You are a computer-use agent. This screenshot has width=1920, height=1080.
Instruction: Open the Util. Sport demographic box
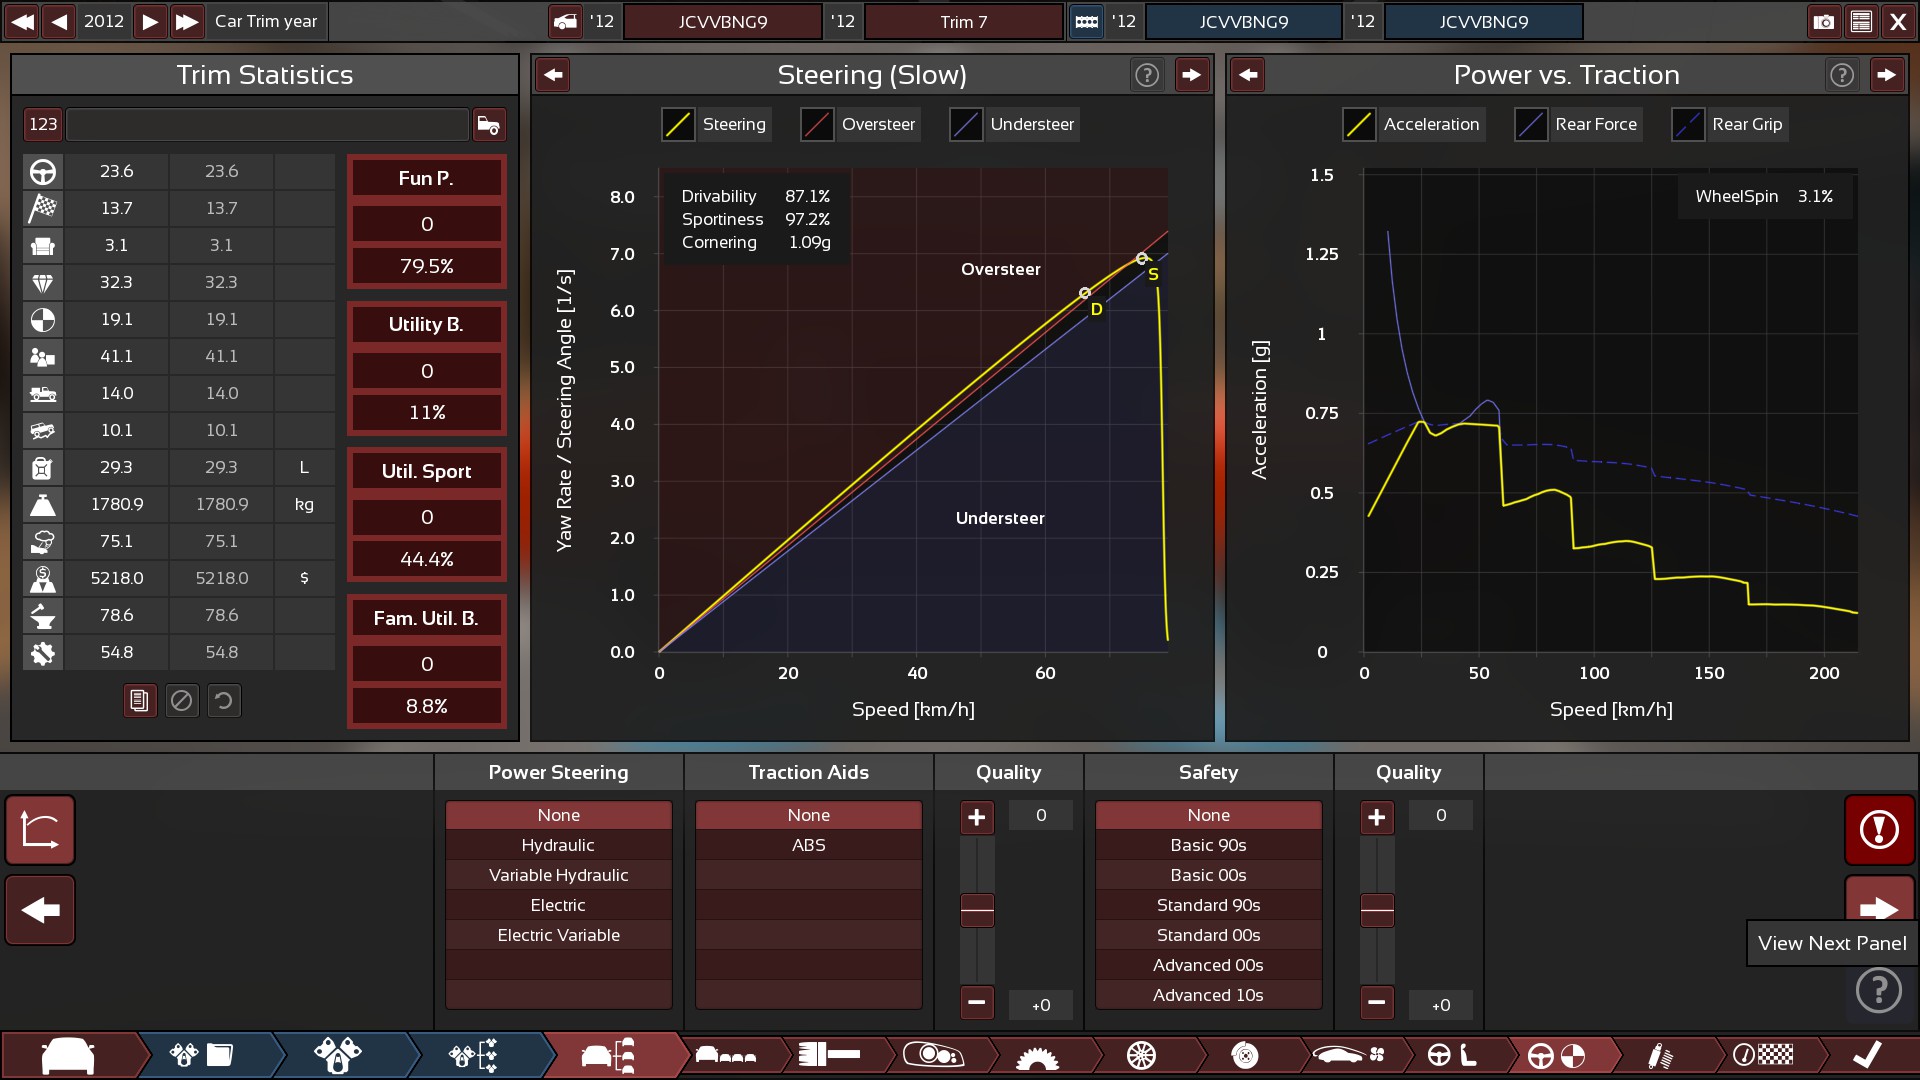(x=427, y=515)
